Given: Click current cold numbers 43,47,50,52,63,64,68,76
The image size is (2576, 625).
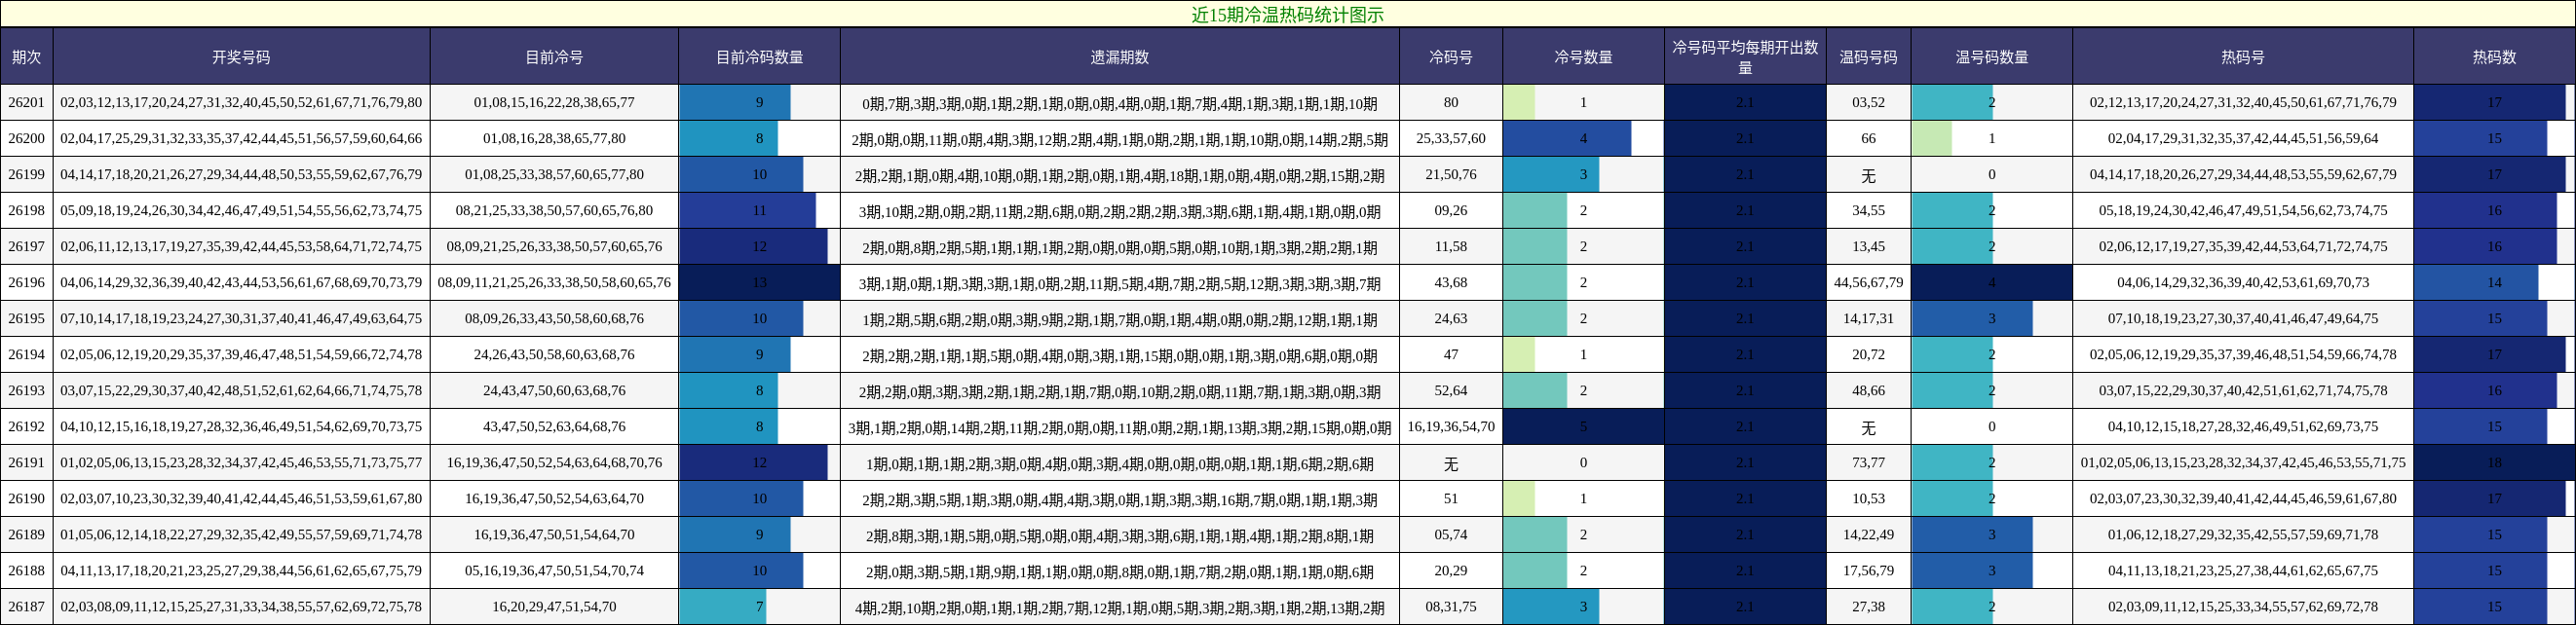Looking at the screenshot, I should 554,426.
